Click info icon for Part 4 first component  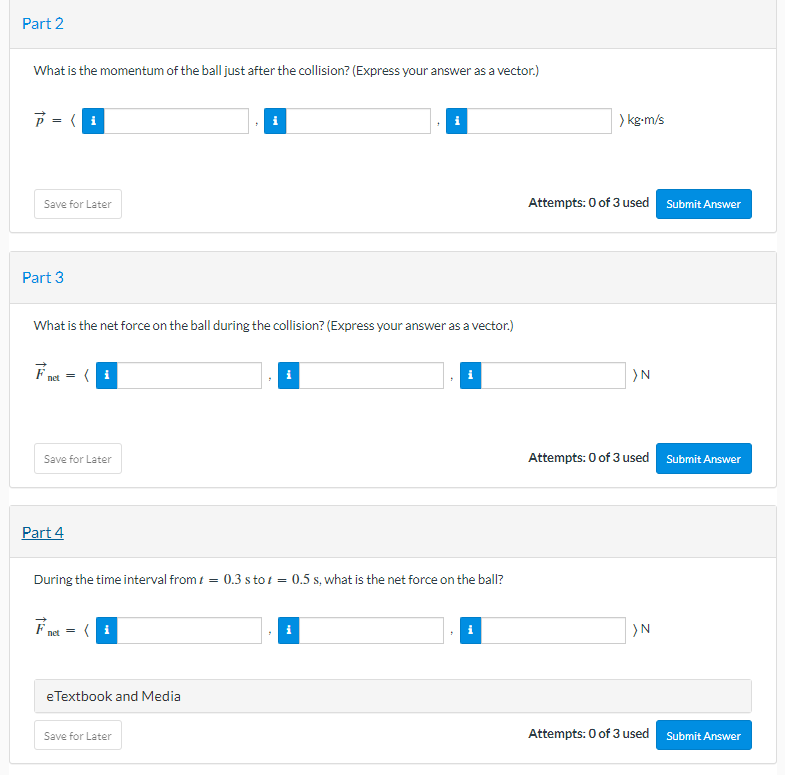(107, 630)
